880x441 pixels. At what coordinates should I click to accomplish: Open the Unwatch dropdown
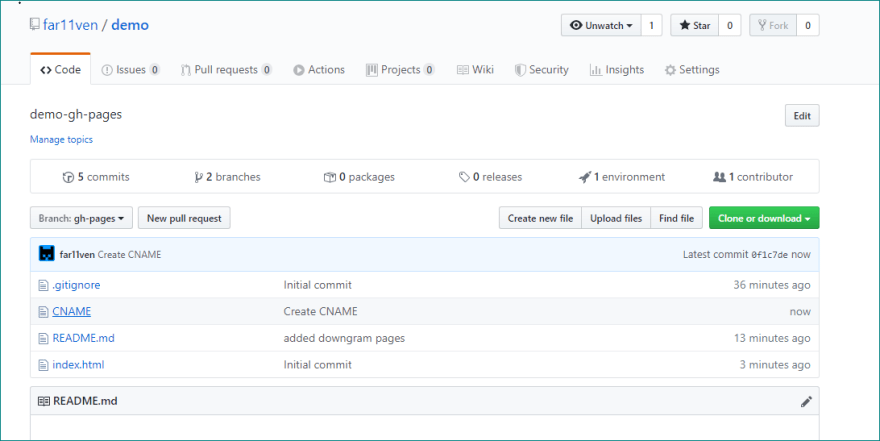tap(601, 25)
